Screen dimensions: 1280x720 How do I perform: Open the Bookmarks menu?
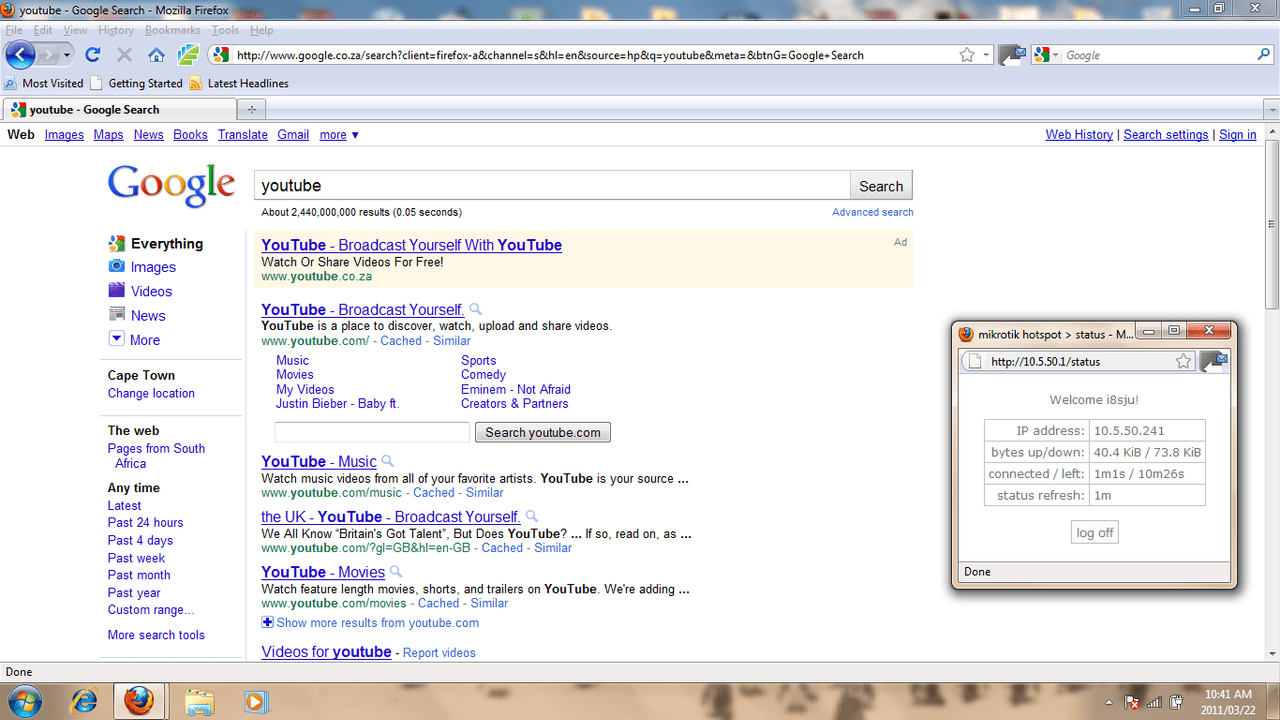coord(172,30)
